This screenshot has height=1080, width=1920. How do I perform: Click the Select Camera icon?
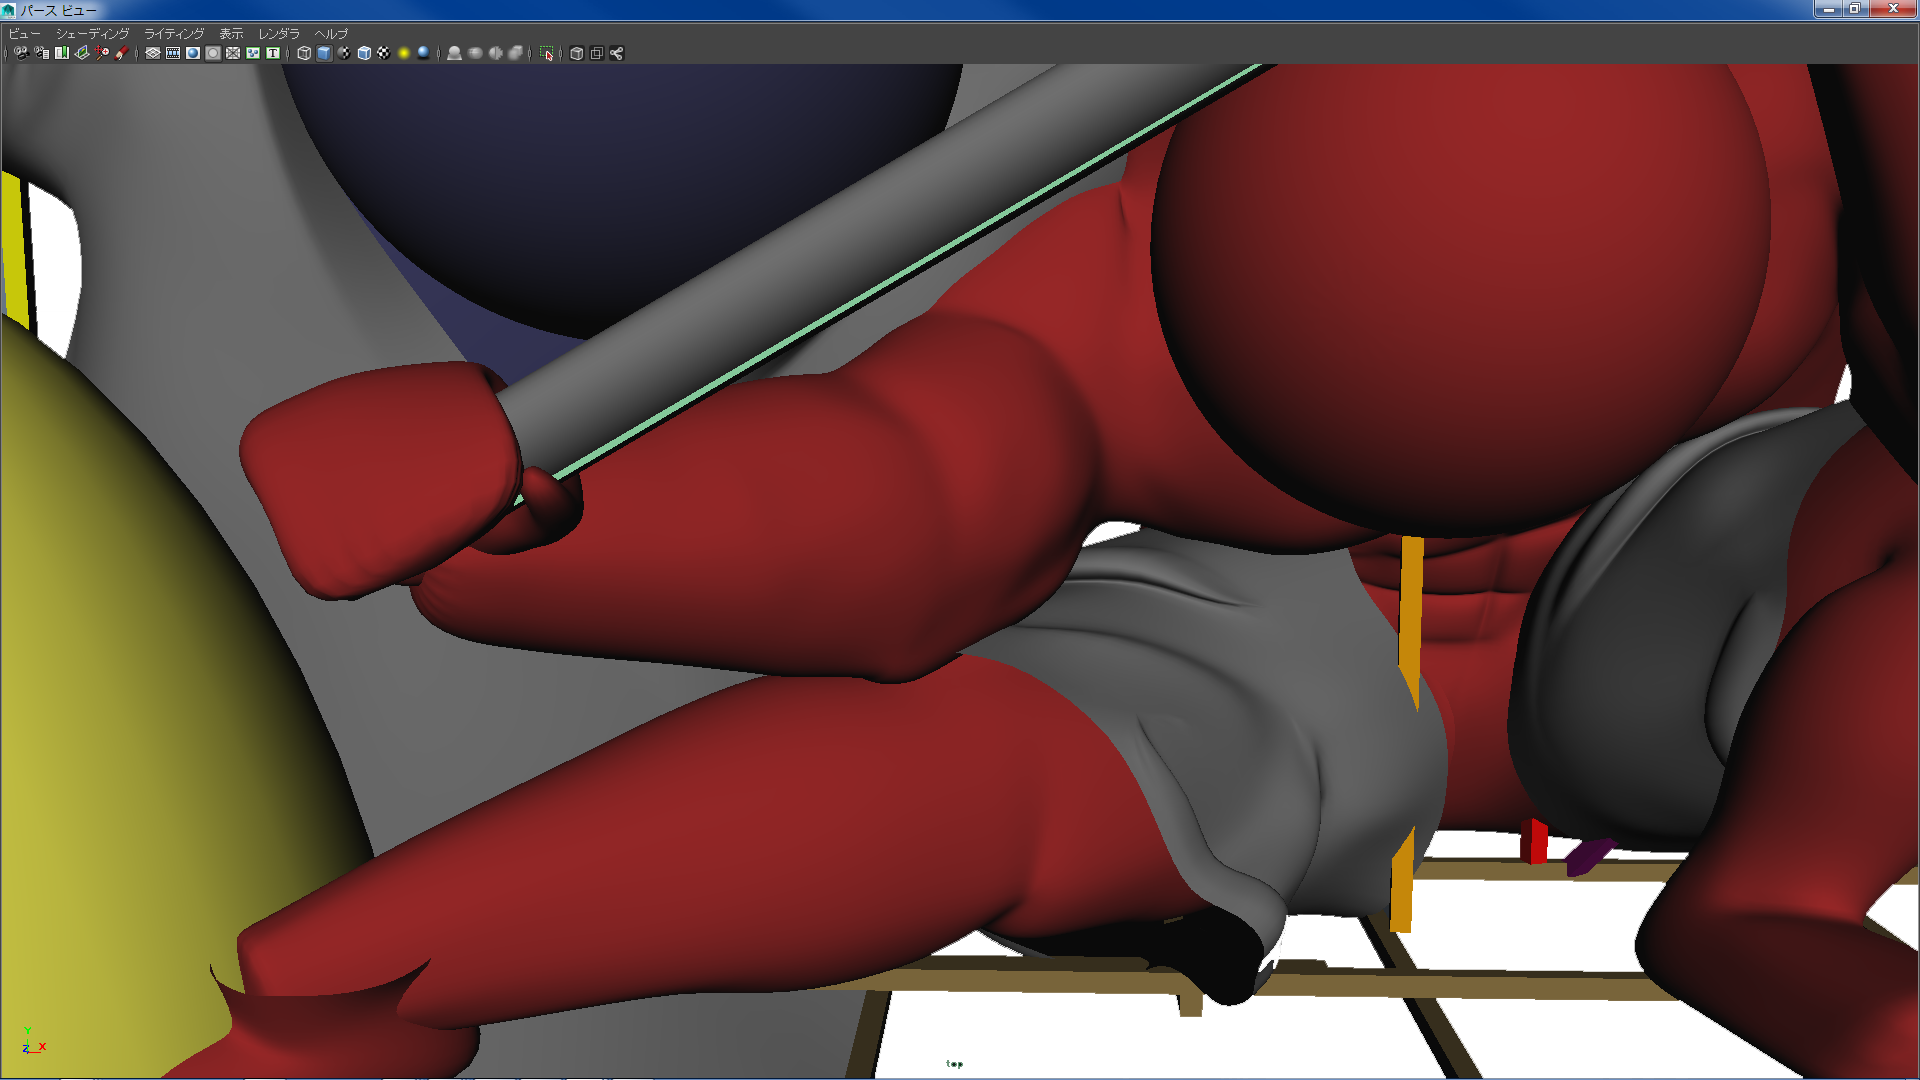tap(21, 53)
